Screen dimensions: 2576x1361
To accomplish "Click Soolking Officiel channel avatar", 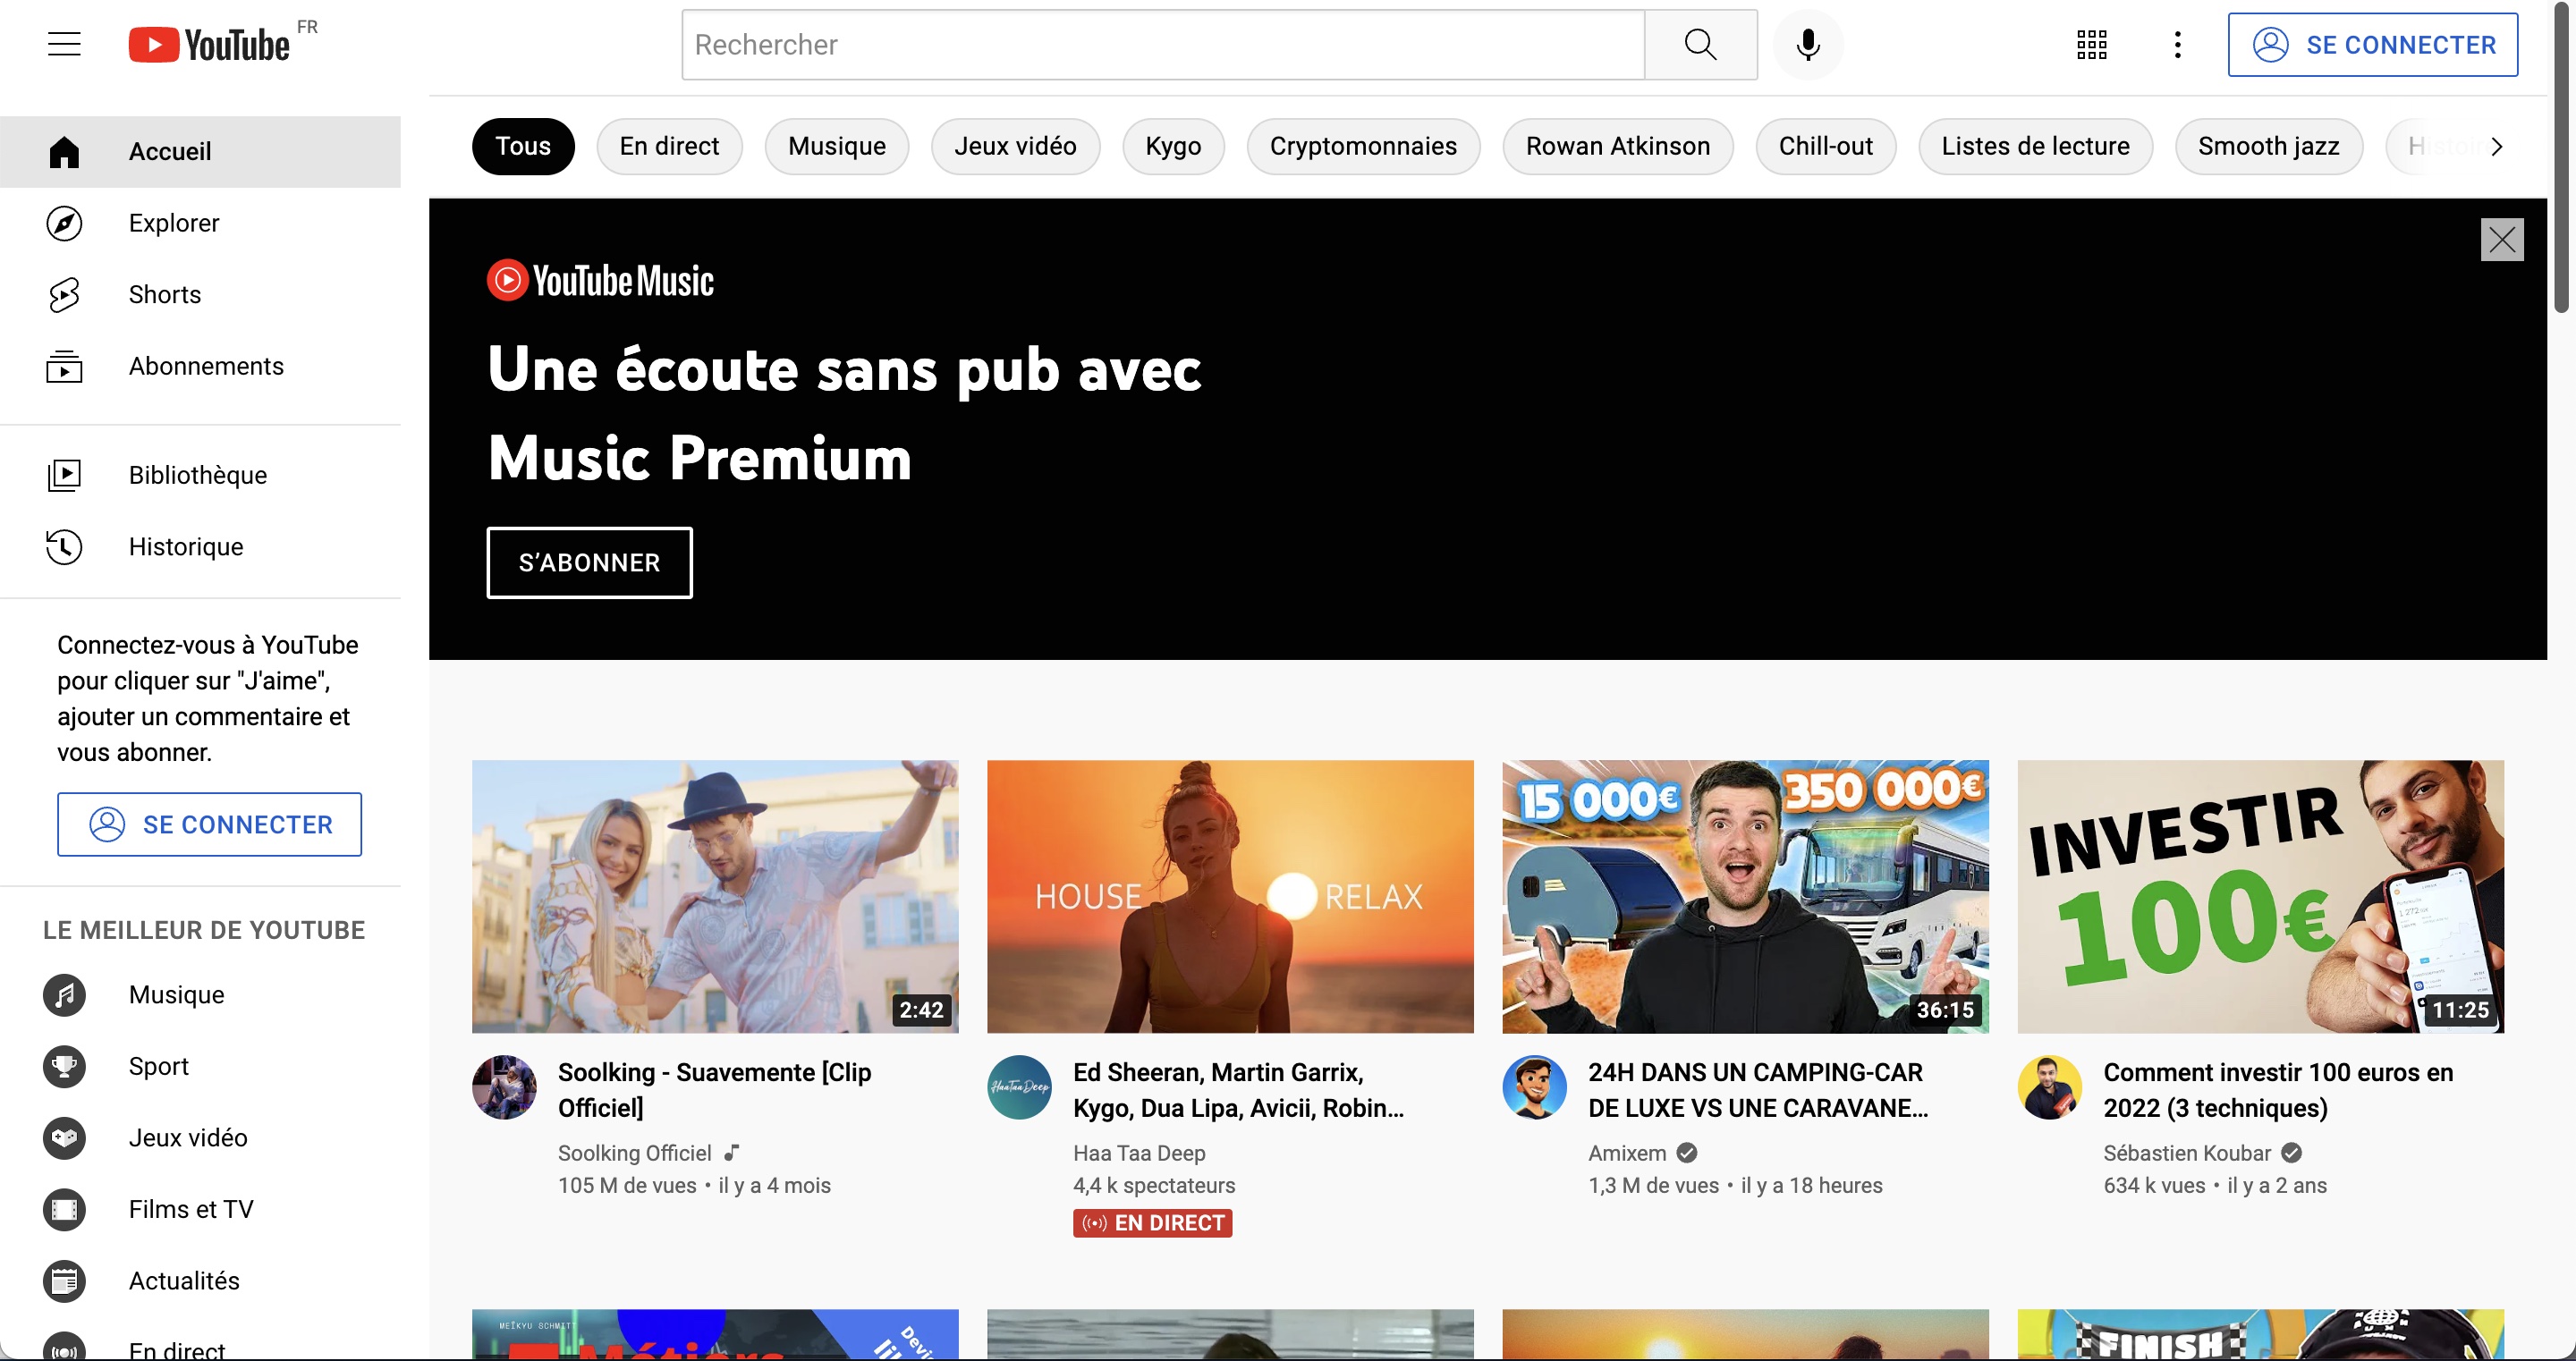I will 504,1088.
